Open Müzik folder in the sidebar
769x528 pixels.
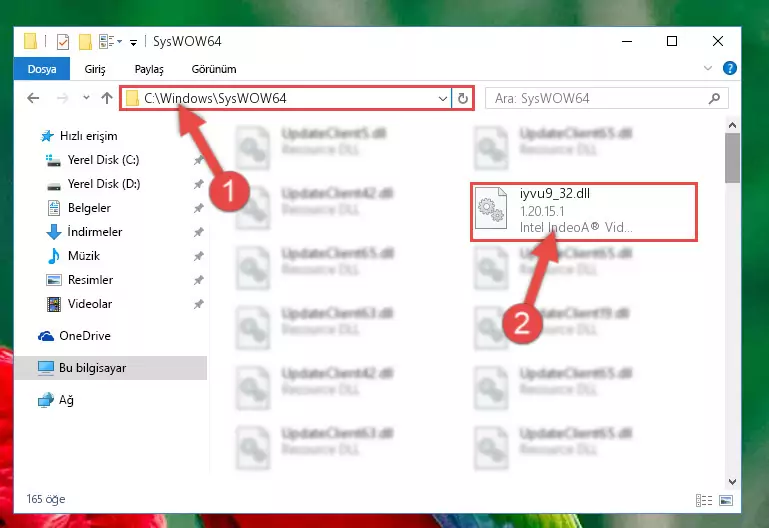(x=83, y=256)
